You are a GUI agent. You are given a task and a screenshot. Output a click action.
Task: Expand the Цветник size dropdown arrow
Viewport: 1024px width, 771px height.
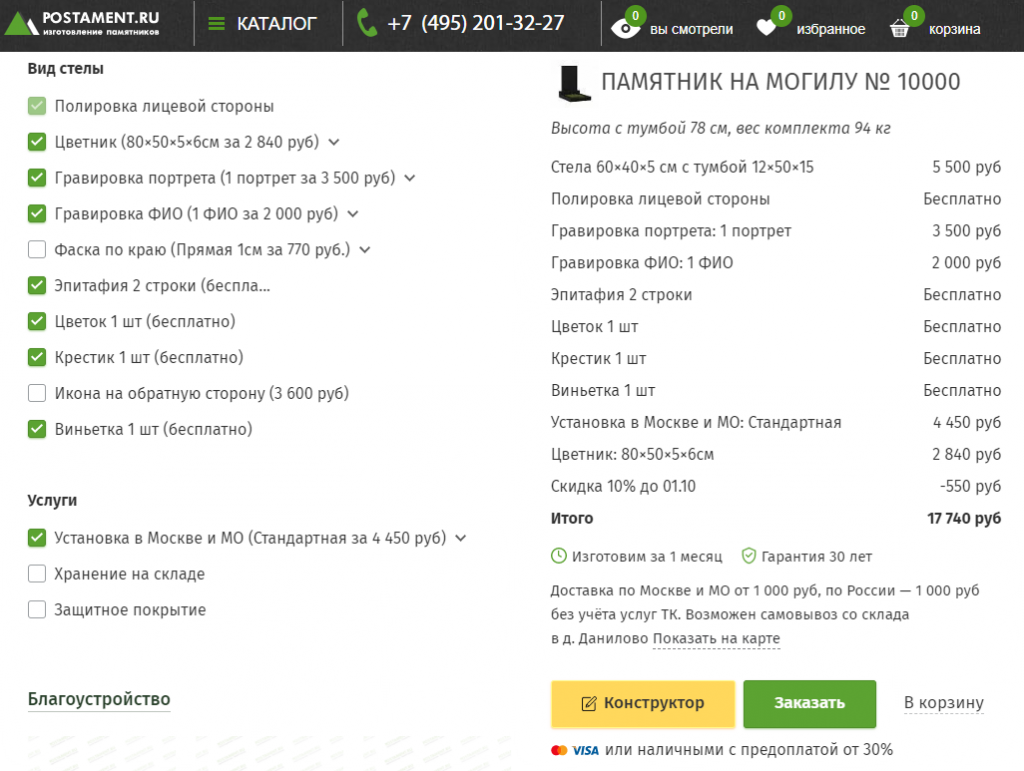(x=334, y=142)
